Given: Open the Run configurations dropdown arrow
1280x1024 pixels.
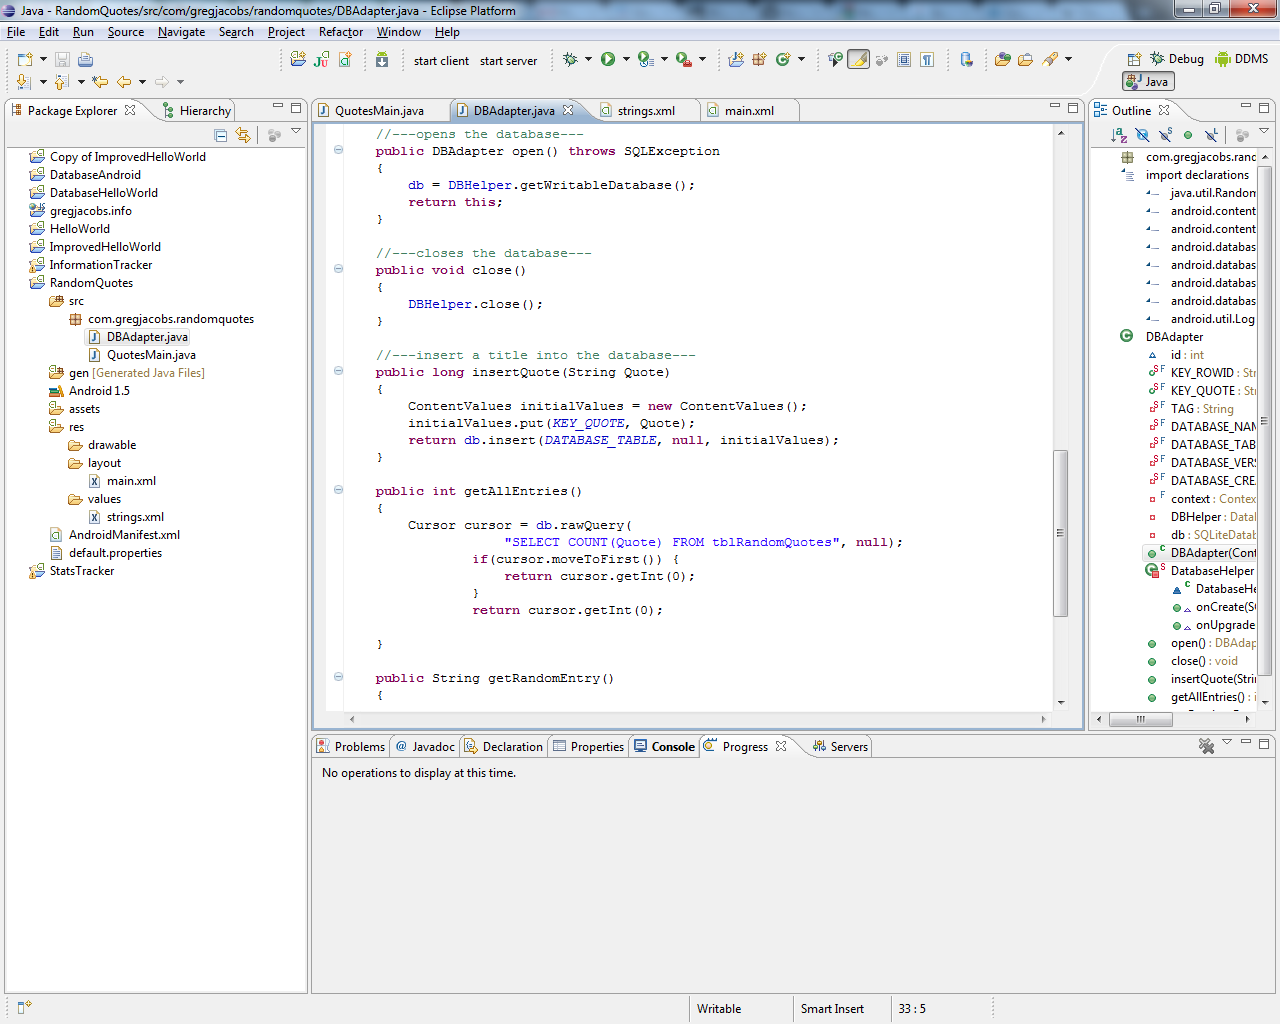Looking at the screenshot, I should coord(625,60).
